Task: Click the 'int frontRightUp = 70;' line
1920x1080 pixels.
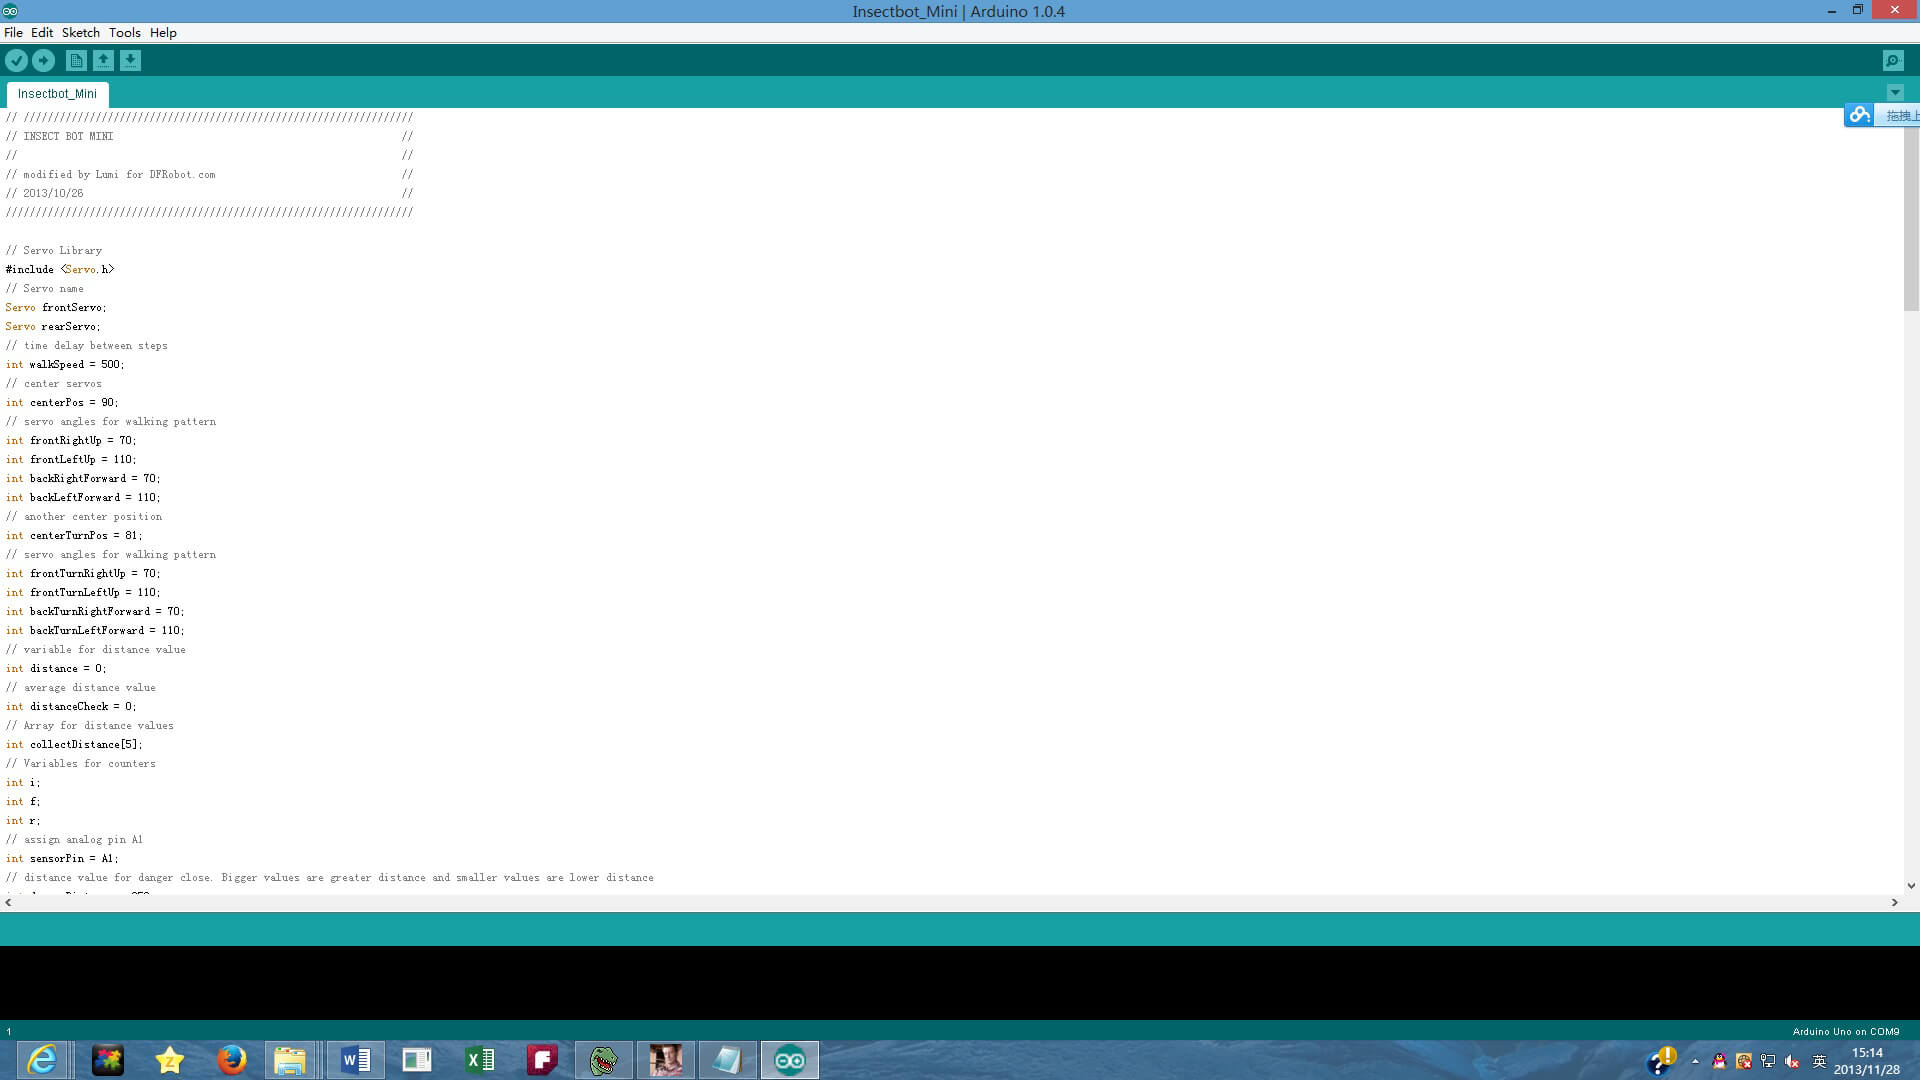Action: (71, 441)
